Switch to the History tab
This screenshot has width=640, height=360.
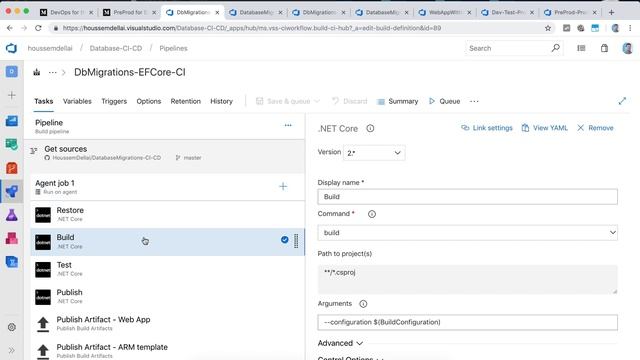221,101
